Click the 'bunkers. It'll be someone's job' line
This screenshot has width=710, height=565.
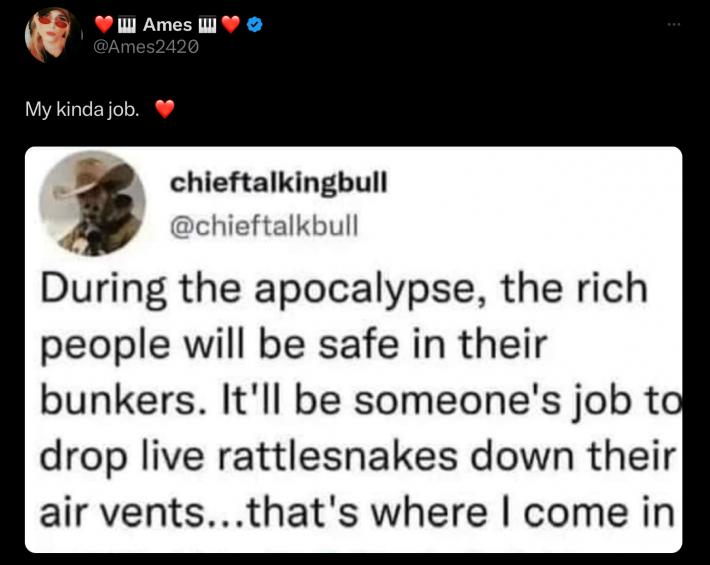(x=360, y=402)
